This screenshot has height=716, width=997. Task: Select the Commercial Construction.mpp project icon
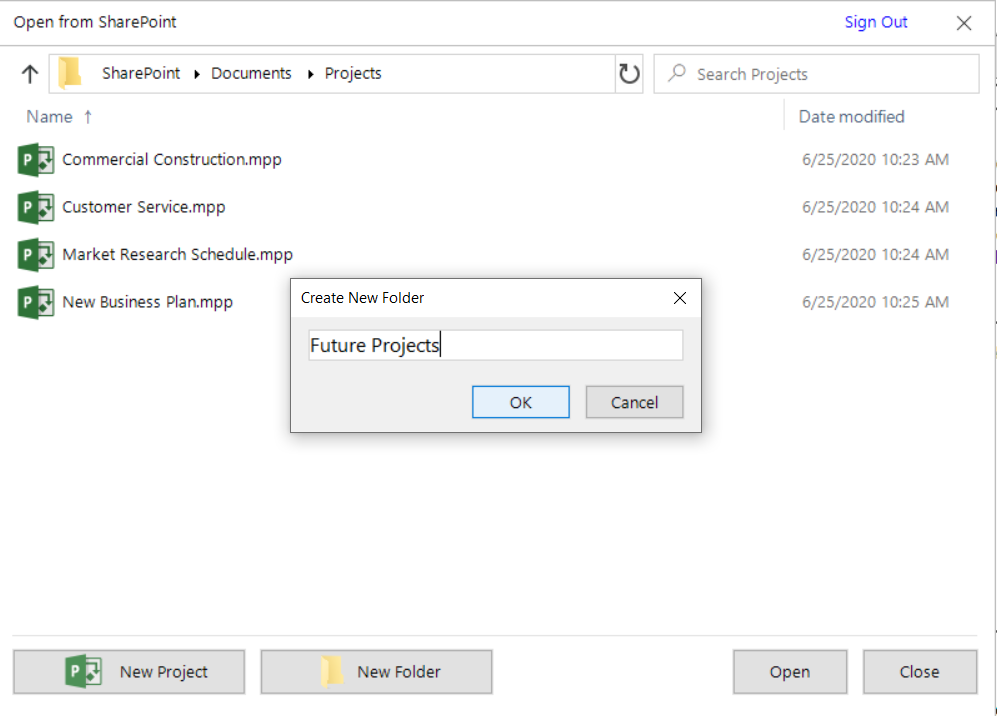click(x=36, y=160)
